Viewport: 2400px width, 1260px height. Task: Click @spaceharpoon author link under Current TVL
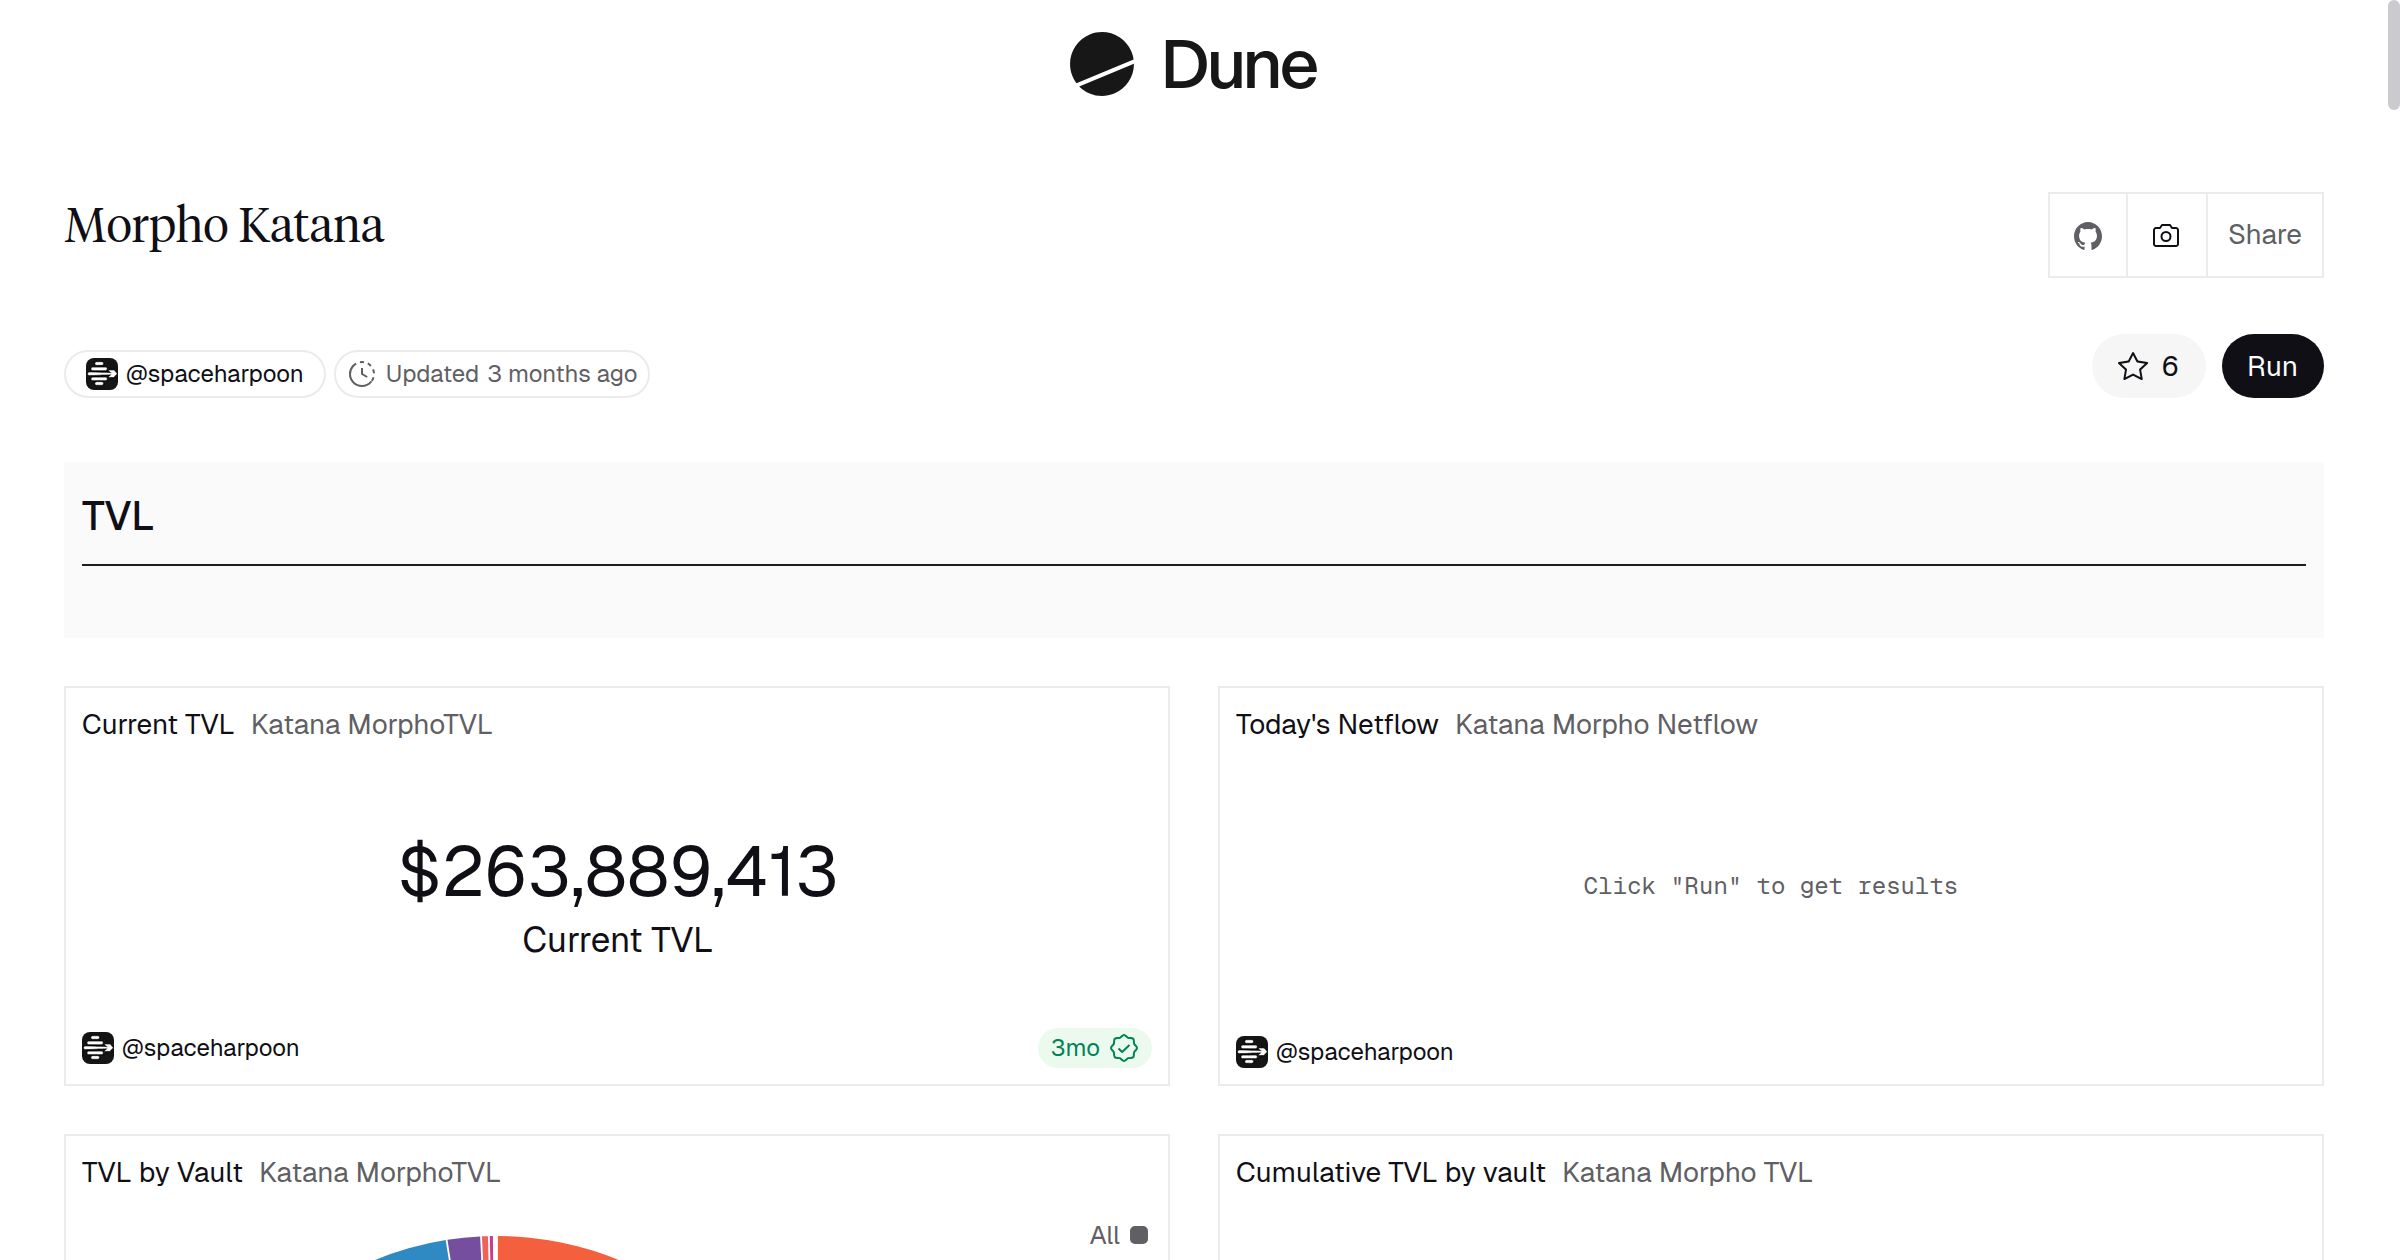[x=210, y=1048]
